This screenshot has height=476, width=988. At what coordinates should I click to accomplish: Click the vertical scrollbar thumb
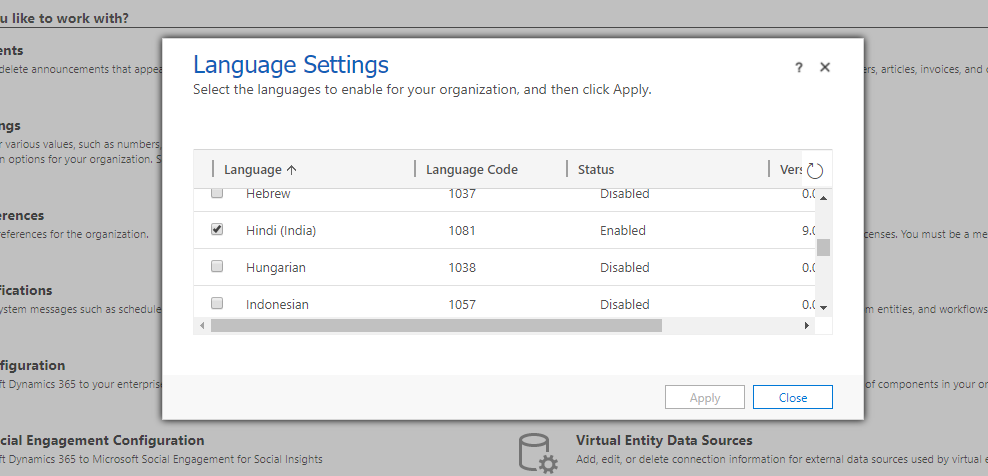[x=823, y=247]
